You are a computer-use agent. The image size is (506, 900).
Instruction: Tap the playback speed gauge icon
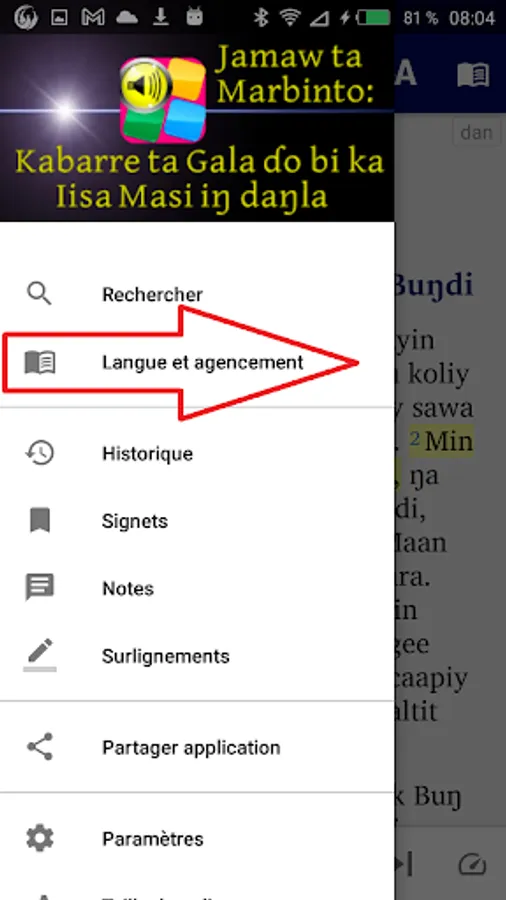[473, 864]
